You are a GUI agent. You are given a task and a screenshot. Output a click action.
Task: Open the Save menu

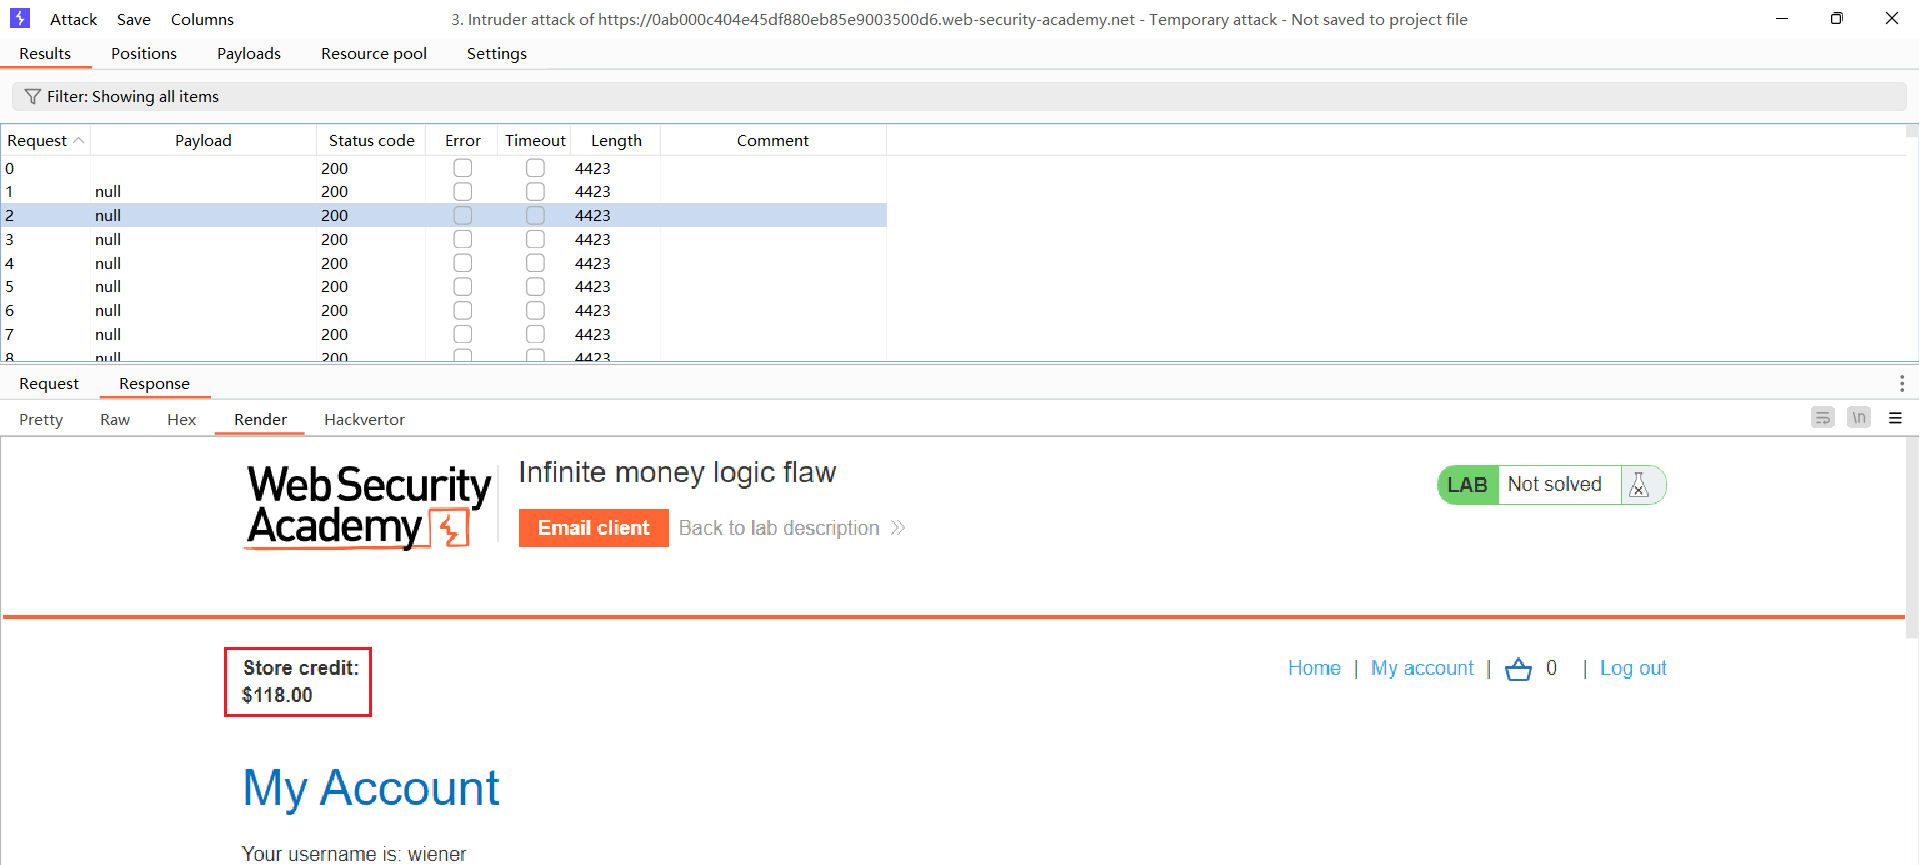[x=134, y=19]
